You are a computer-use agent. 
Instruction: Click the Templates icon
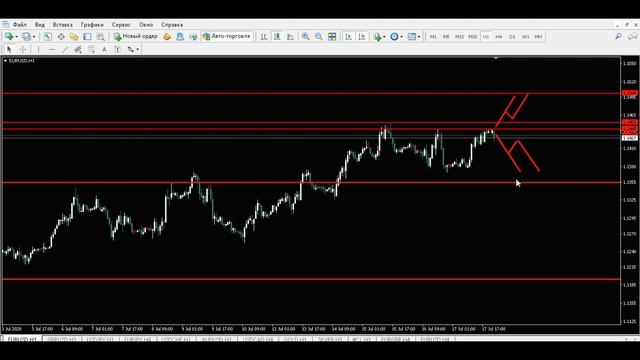(x=411, y=37)
